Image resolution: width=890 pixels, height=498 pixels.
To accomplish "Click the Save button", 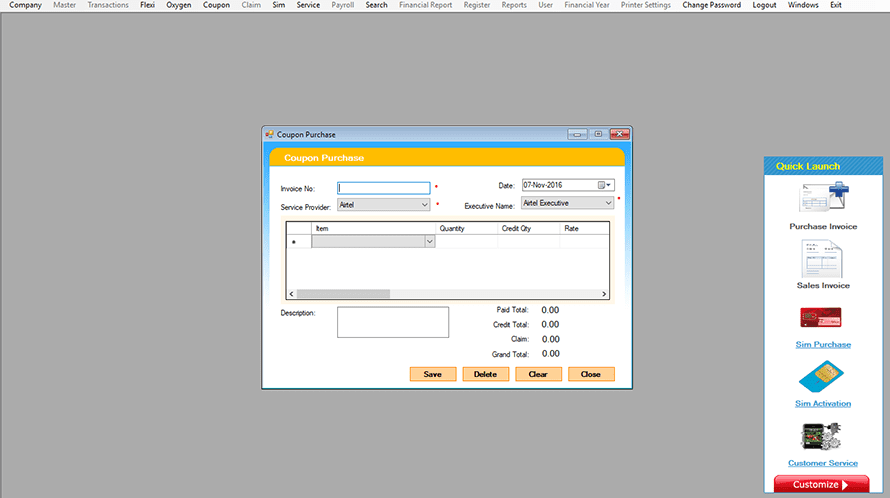I will click(x=433, y=374).
